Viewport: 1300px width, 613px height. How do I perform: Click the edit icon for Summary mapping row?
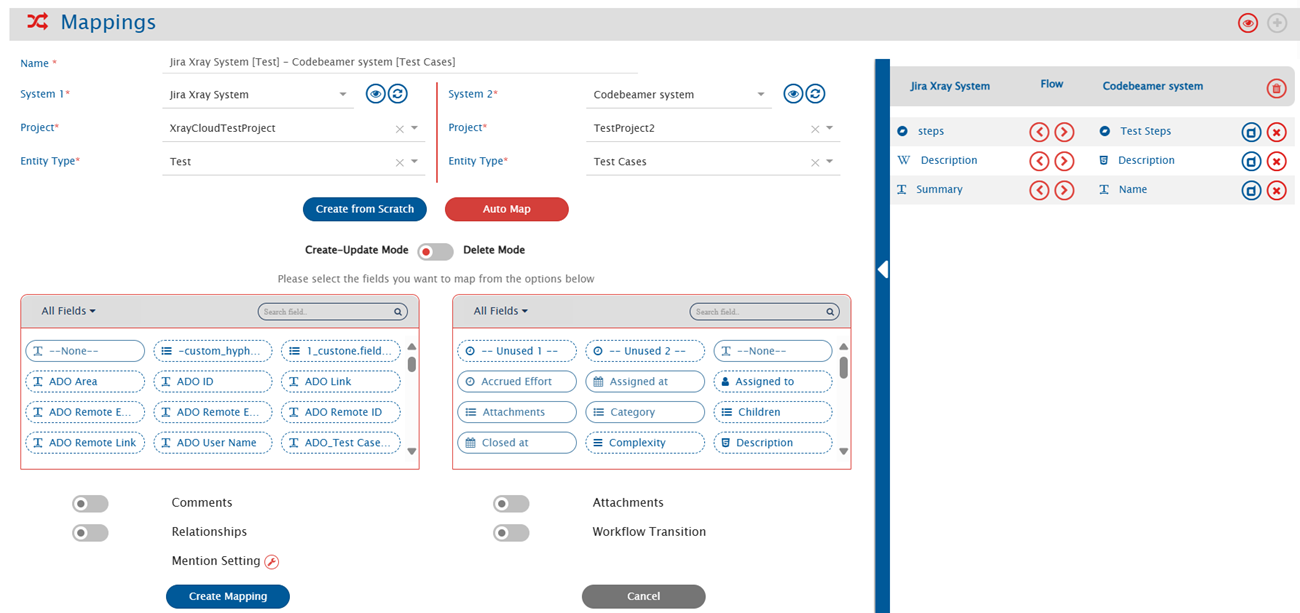click(1251, 190)
